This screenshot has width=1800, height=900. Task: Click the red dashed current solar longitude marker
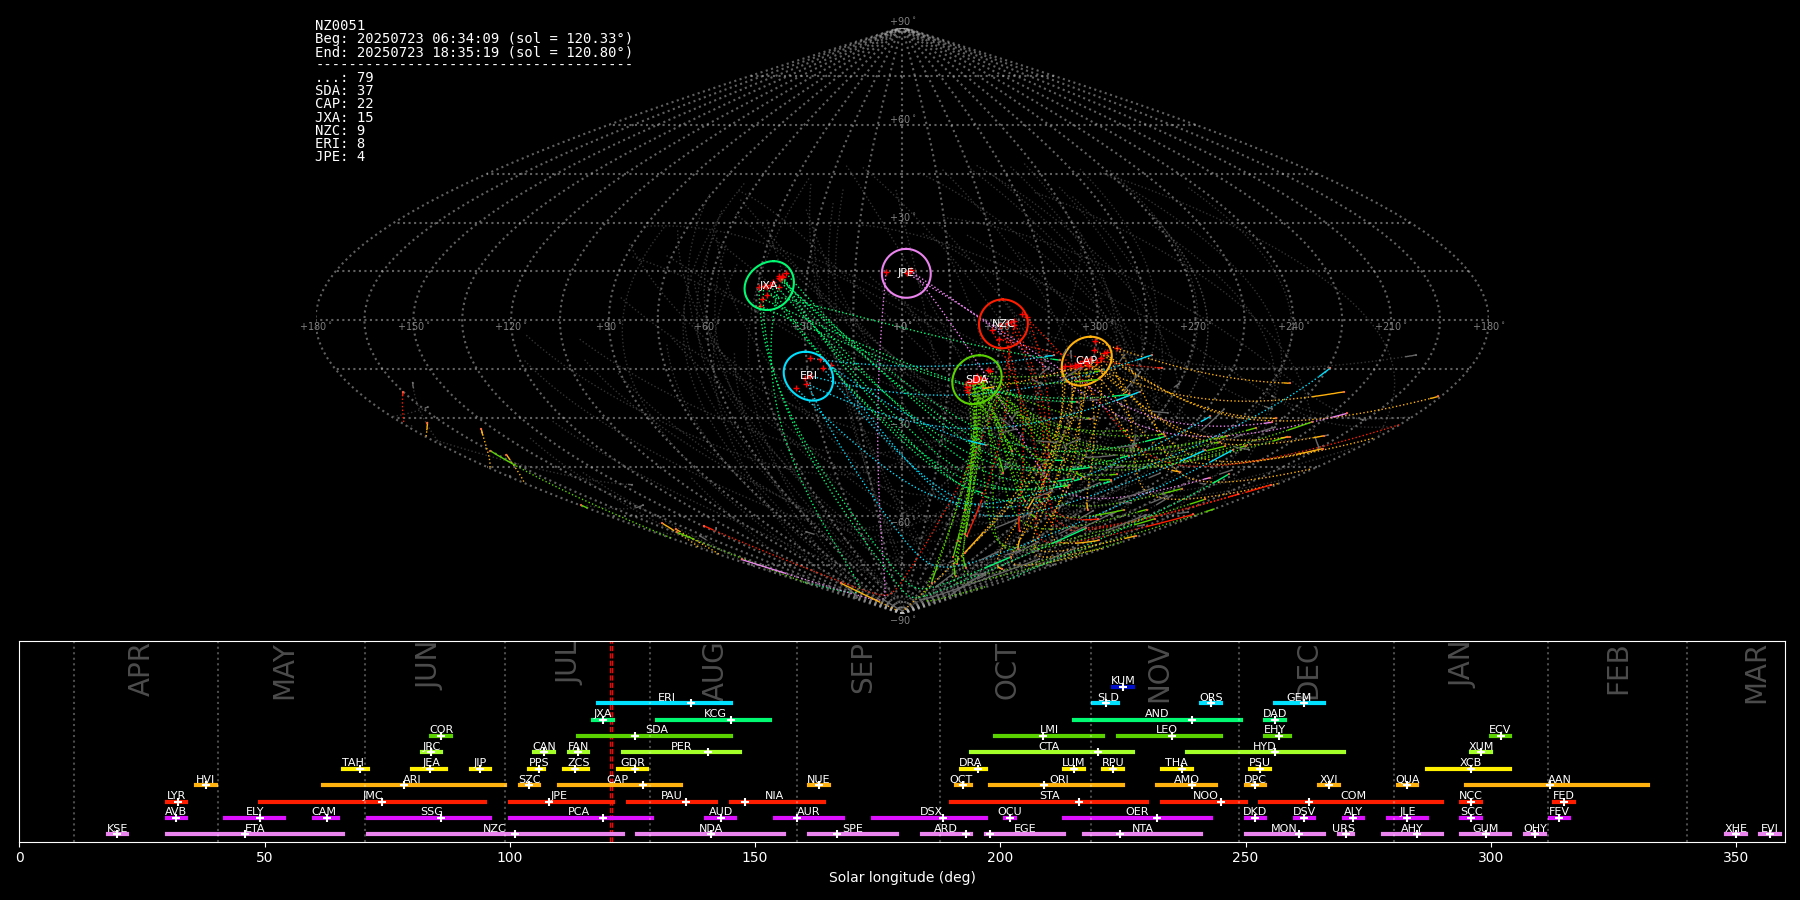click(611, 741)
